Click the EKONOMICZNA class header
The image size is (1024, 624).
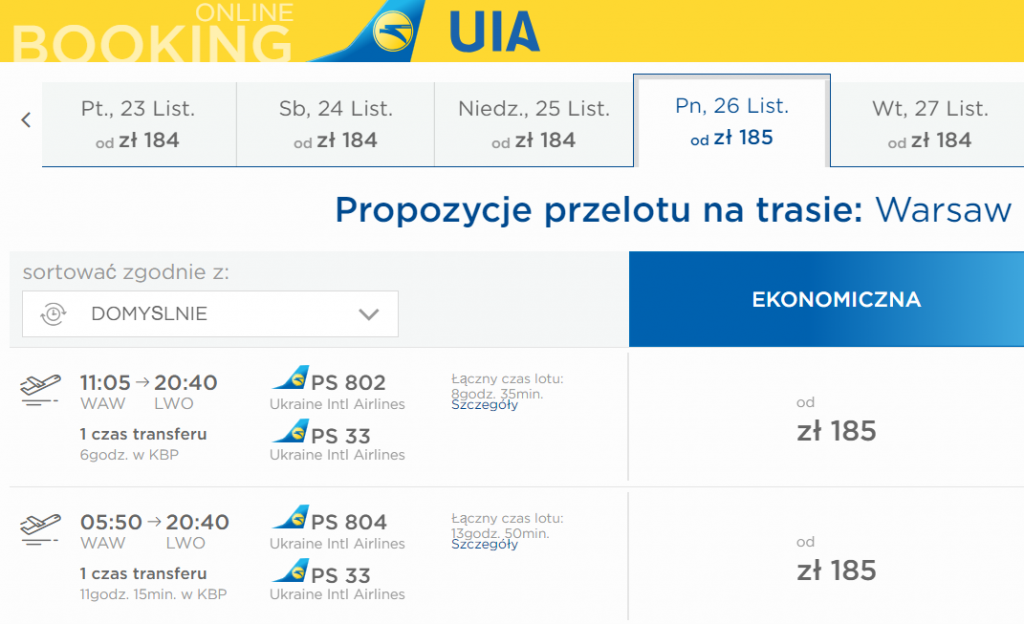point(836,300)
